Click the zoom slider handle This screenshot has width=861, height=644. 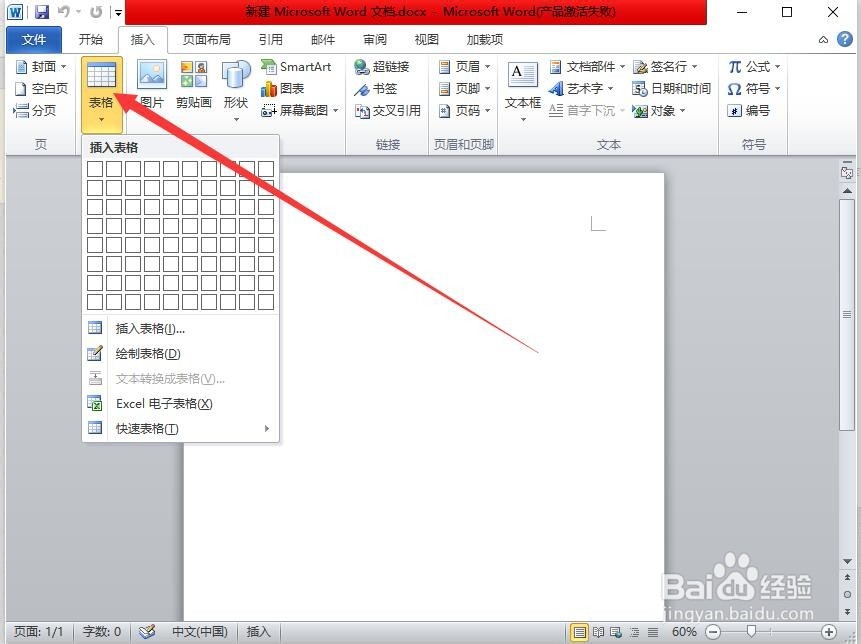[751, 631]
